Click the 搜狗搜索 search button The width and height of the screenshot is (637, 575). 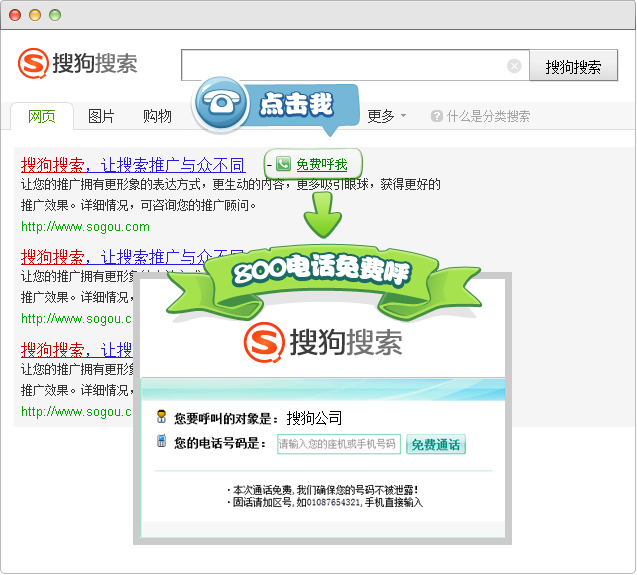coord(573,65)
